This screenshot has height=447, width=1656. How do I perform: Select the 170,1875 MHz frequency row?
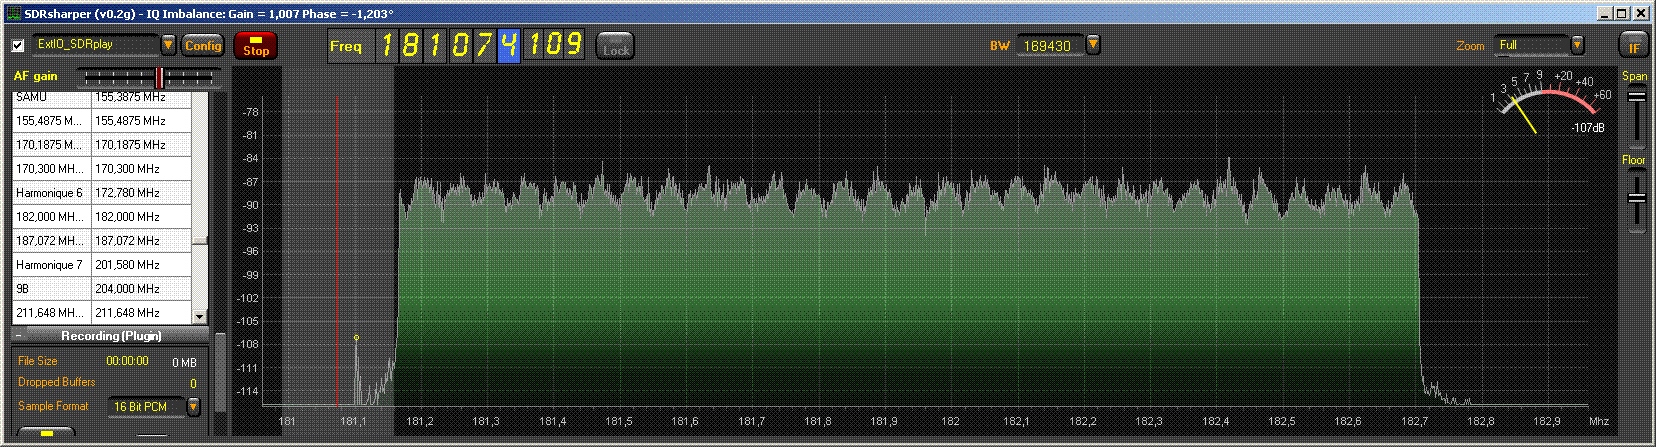102,145
